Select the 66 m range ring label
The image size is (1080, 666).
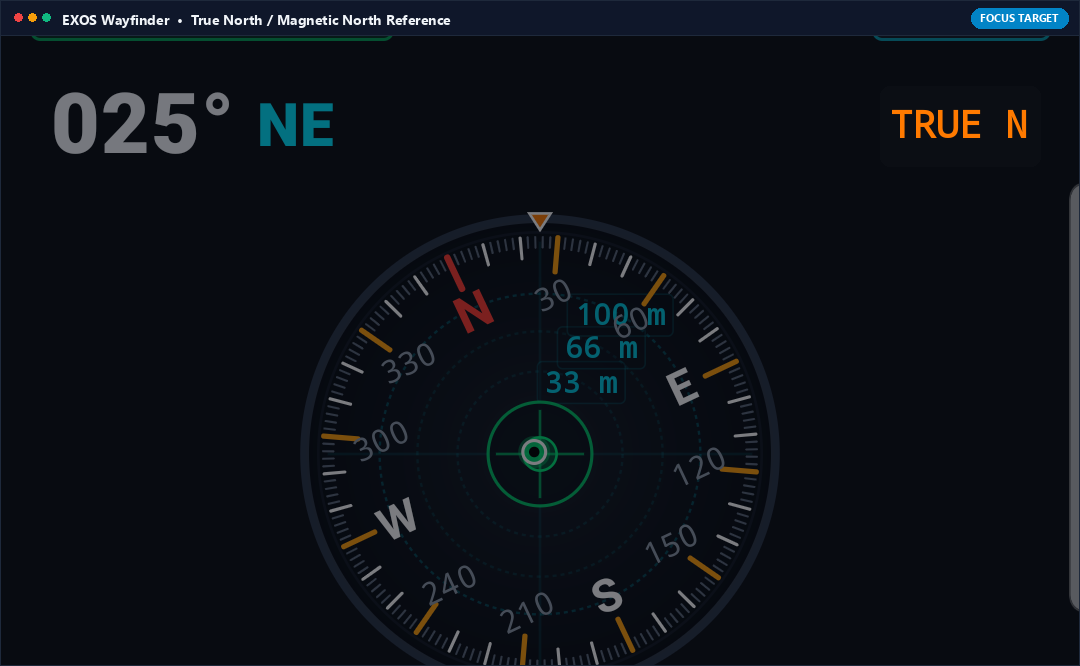click(601, 348)
